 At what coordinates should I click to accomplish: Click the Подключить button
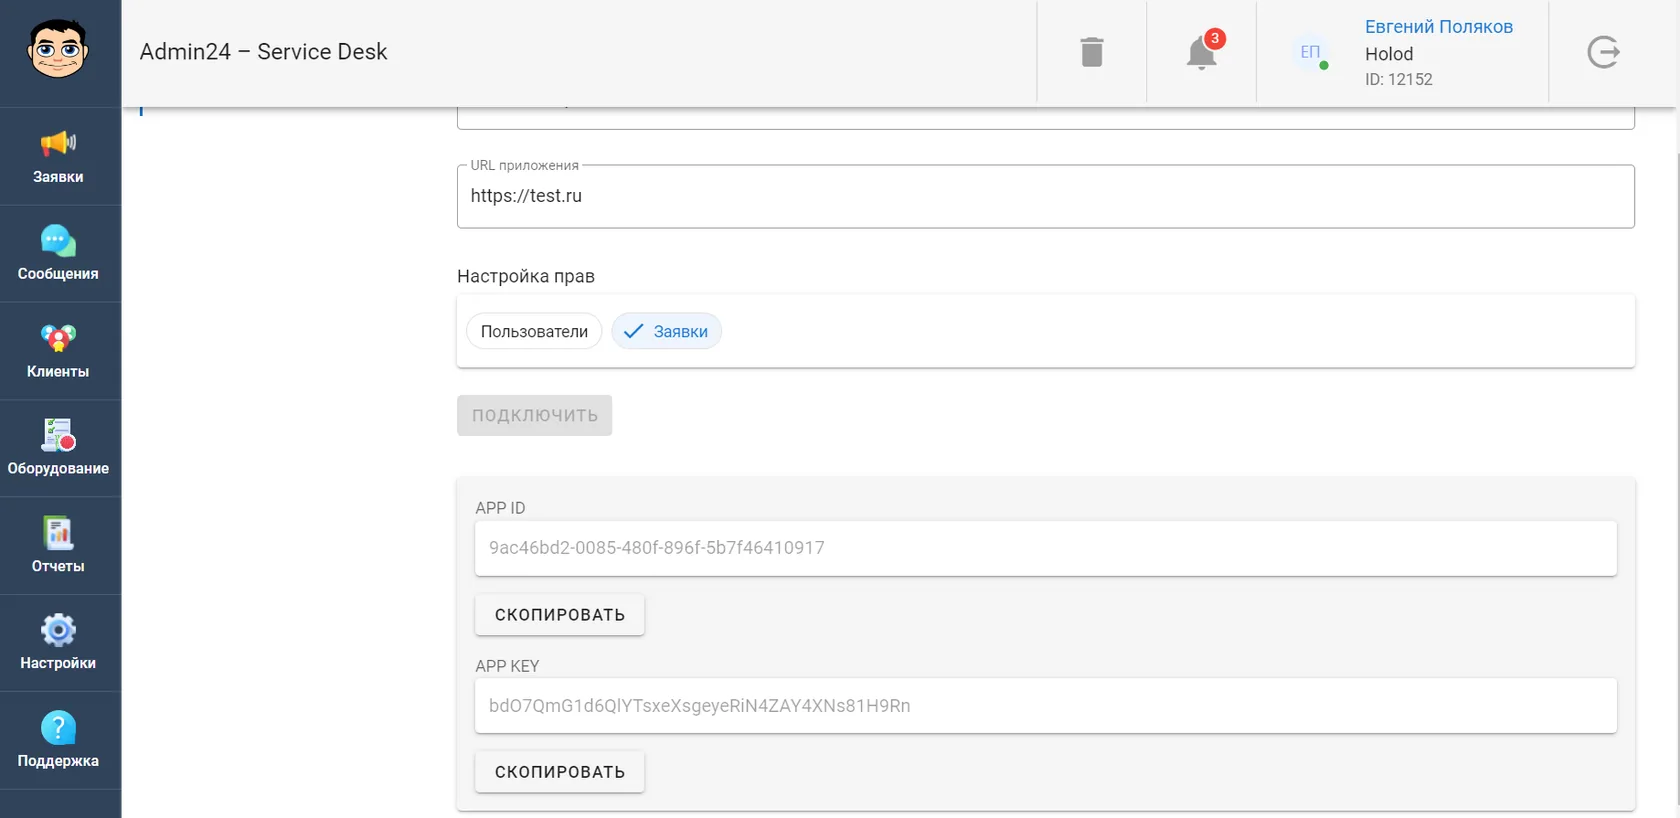(x=534, y=415)
